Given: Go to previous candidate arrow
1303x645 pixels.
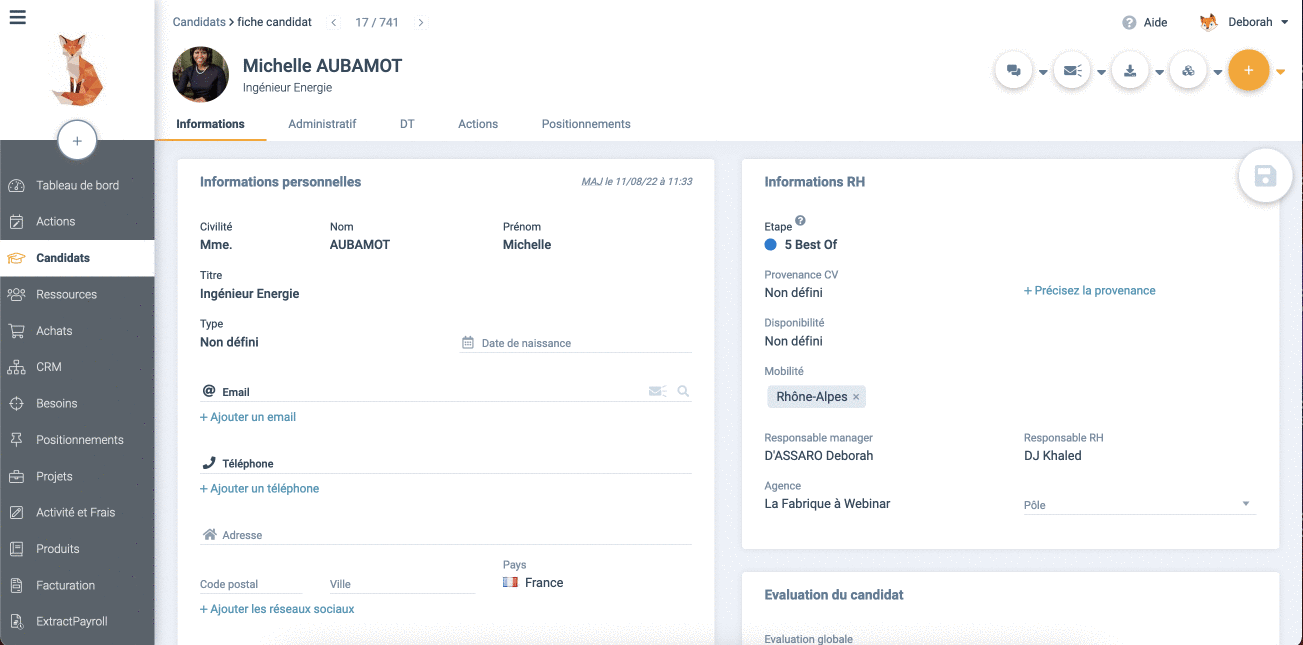Looking at the screenshot, I should pyautogui.click(x=334, y=22).
